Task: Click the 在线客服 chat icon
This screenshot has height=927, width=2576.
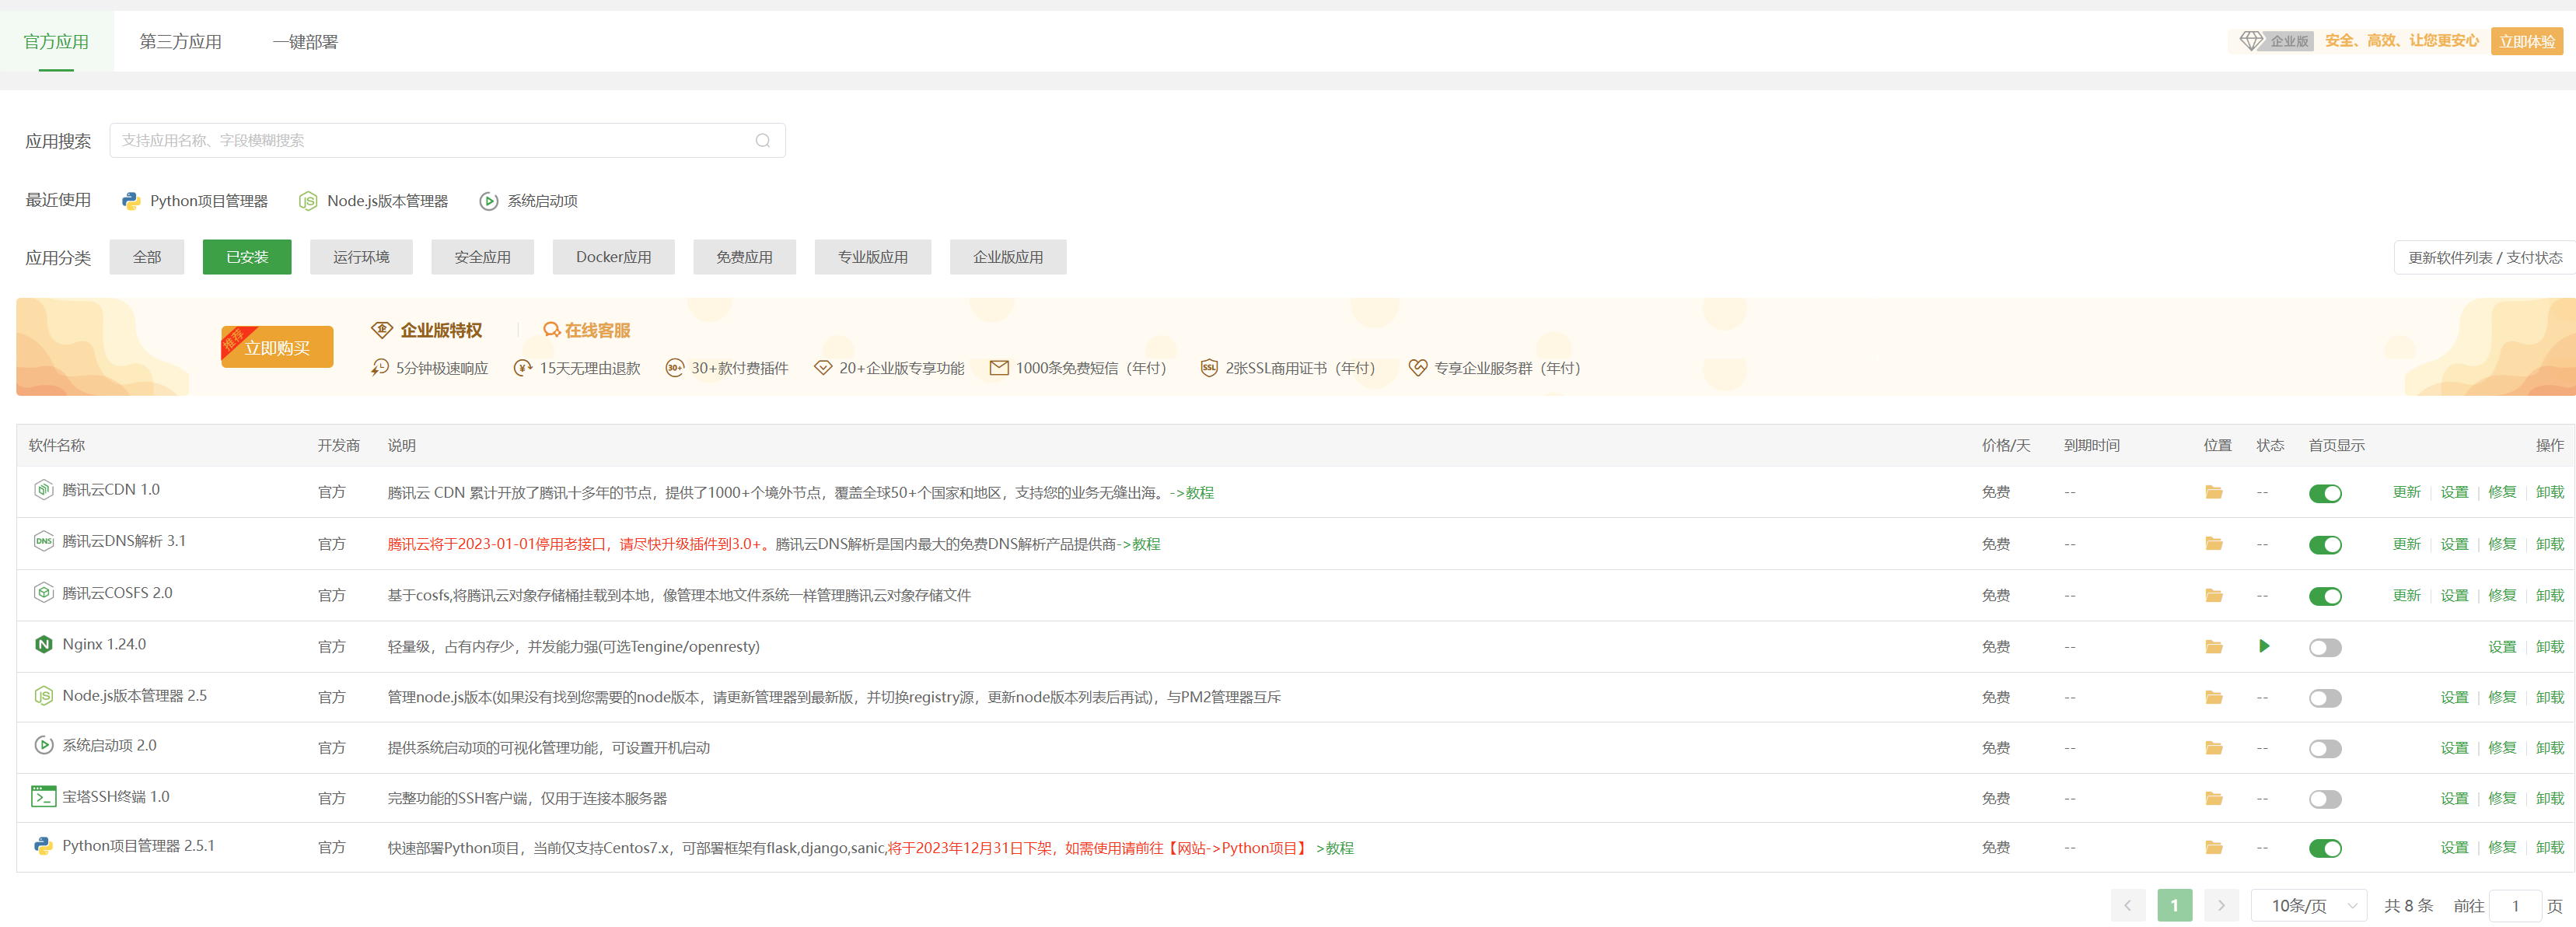Action: tap(551, 330)
